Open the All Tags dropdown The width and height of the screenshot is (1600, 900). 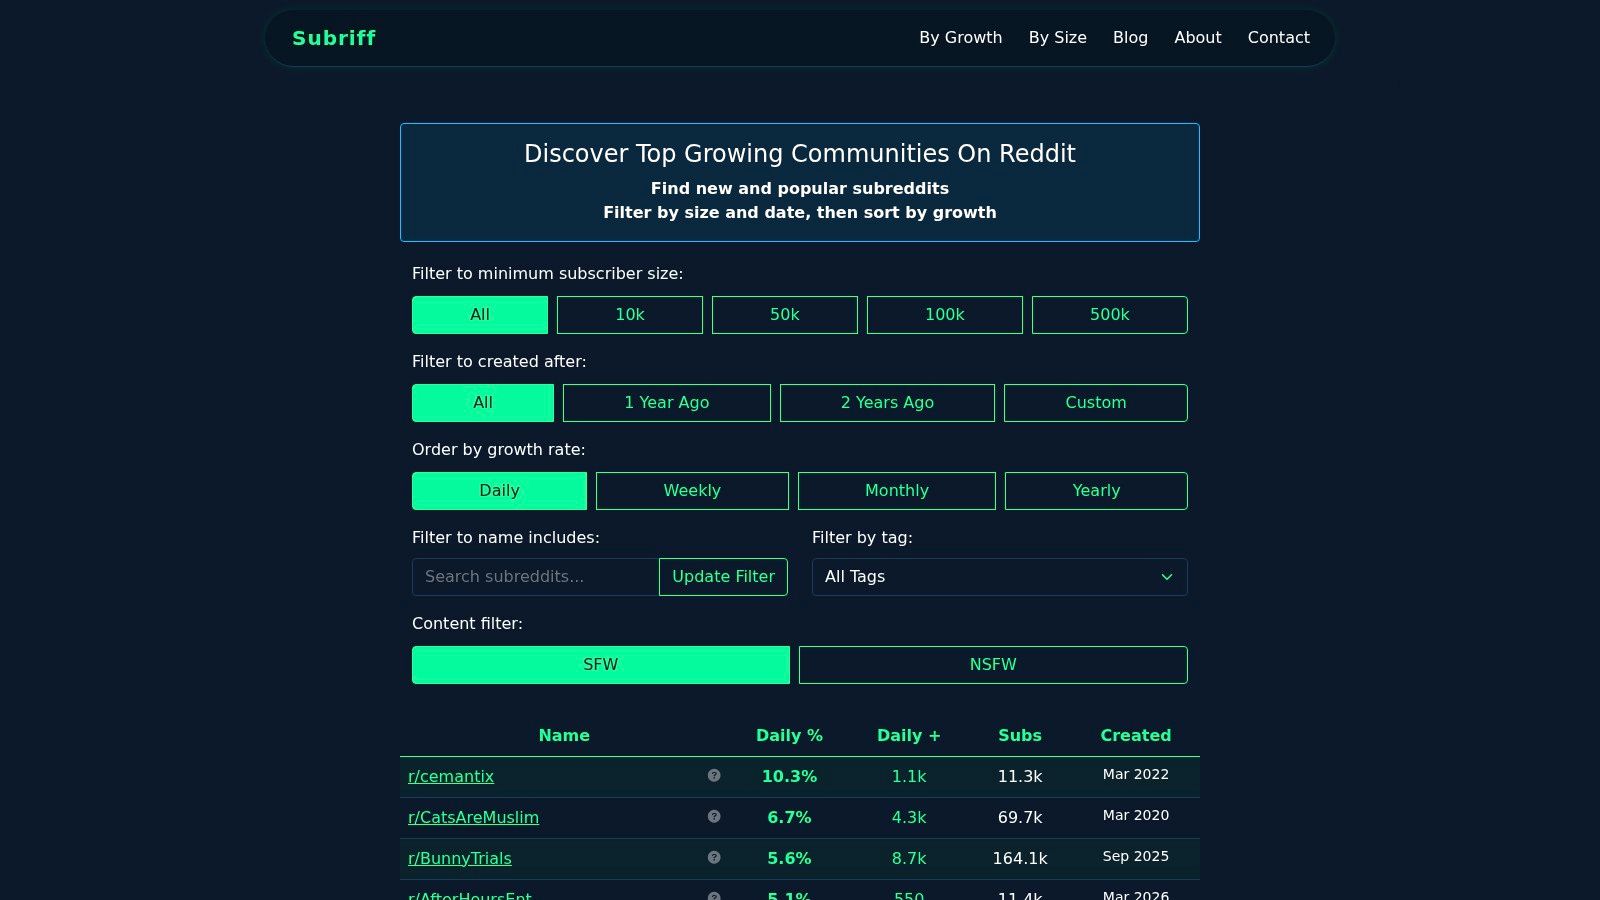pyautogui.click(x=1000, y=577)
